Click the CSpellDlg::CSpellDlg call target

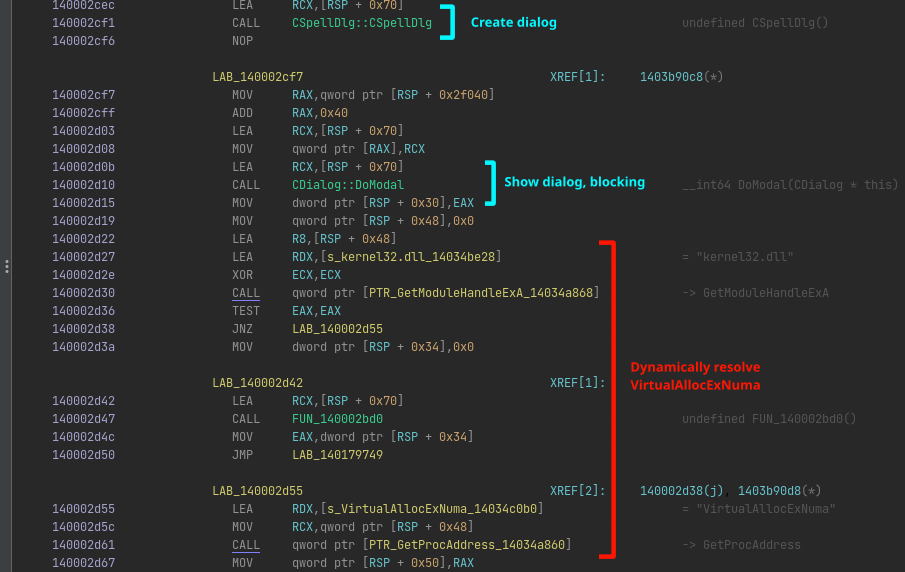click(362, 23)
